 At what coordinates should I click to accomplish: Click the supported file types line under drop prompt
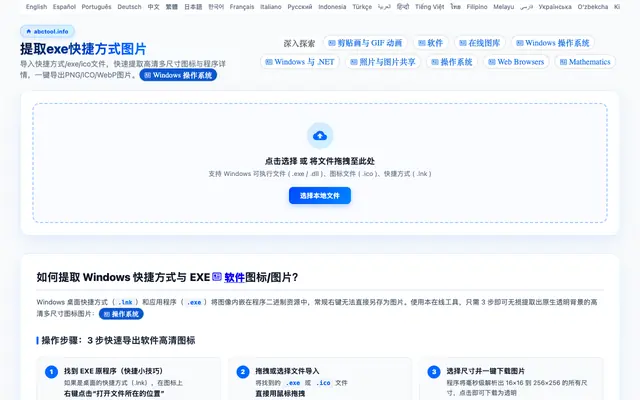click(x=320, y=173)
